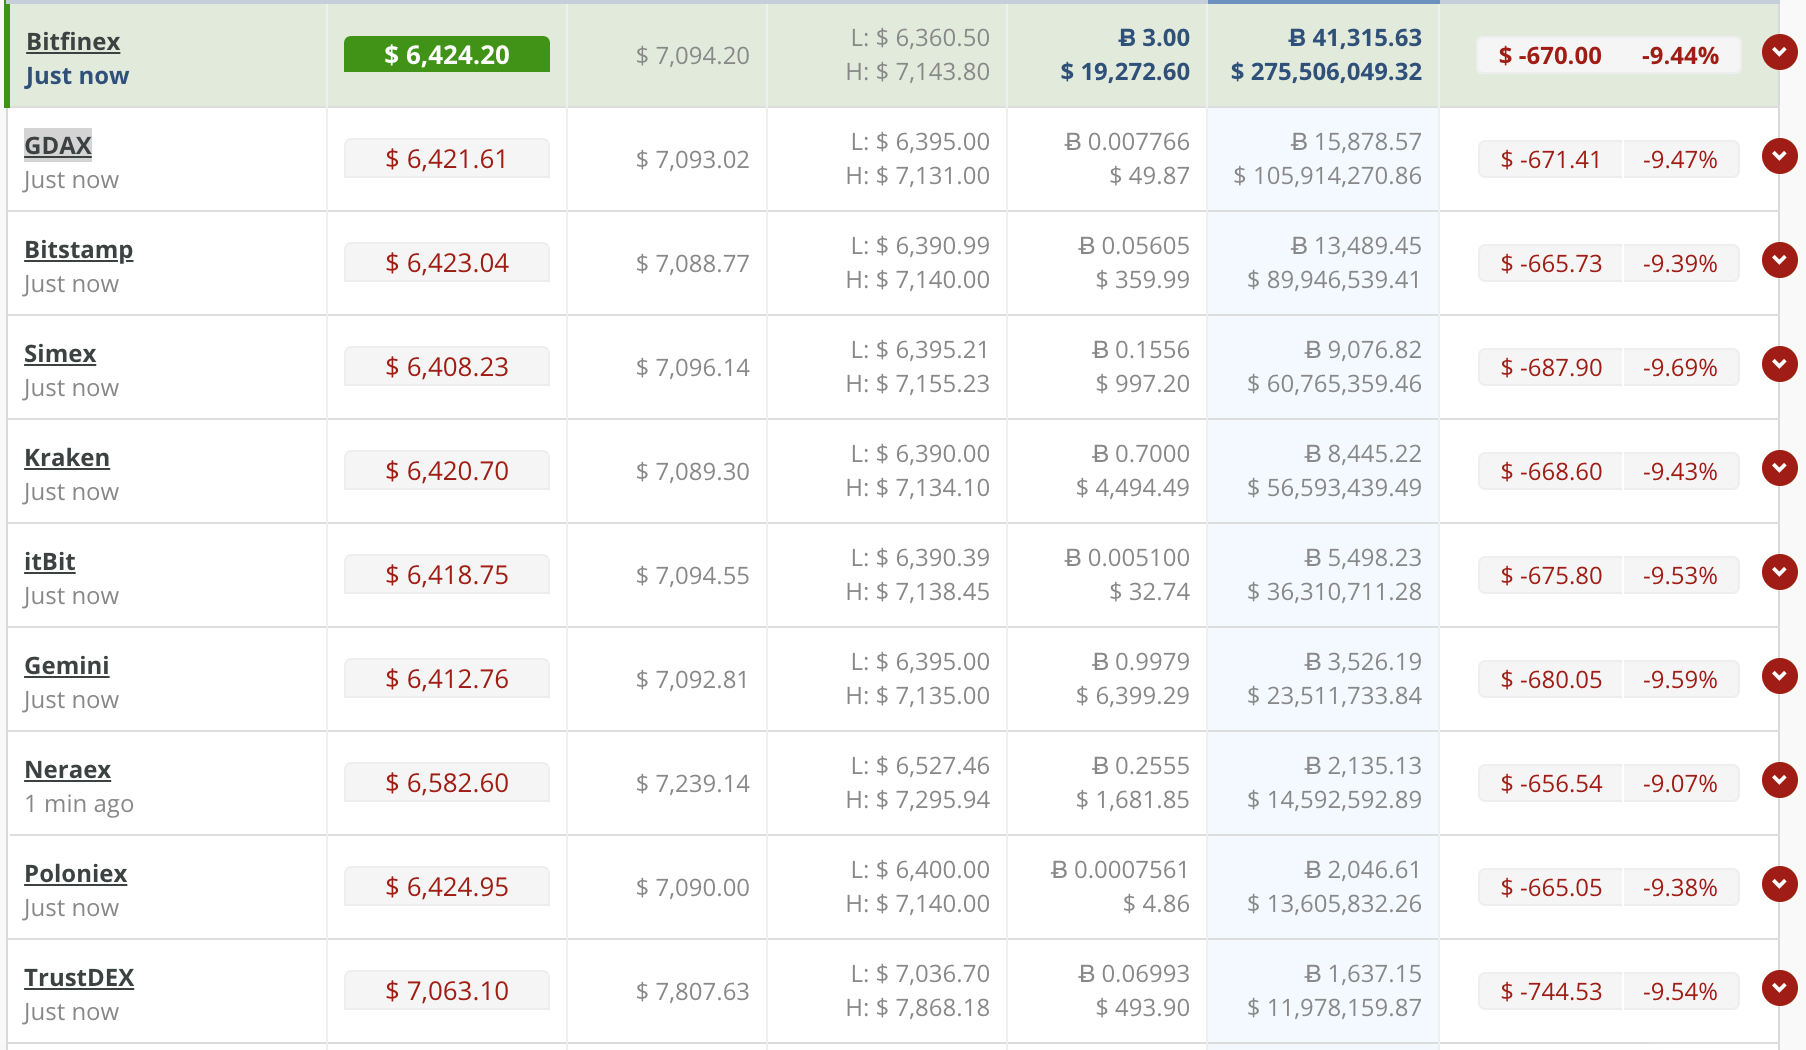Click Kraken volume Ƀ 8,445.22
Viewport: 1806px width, 1050px height.
coord(1363,454)
